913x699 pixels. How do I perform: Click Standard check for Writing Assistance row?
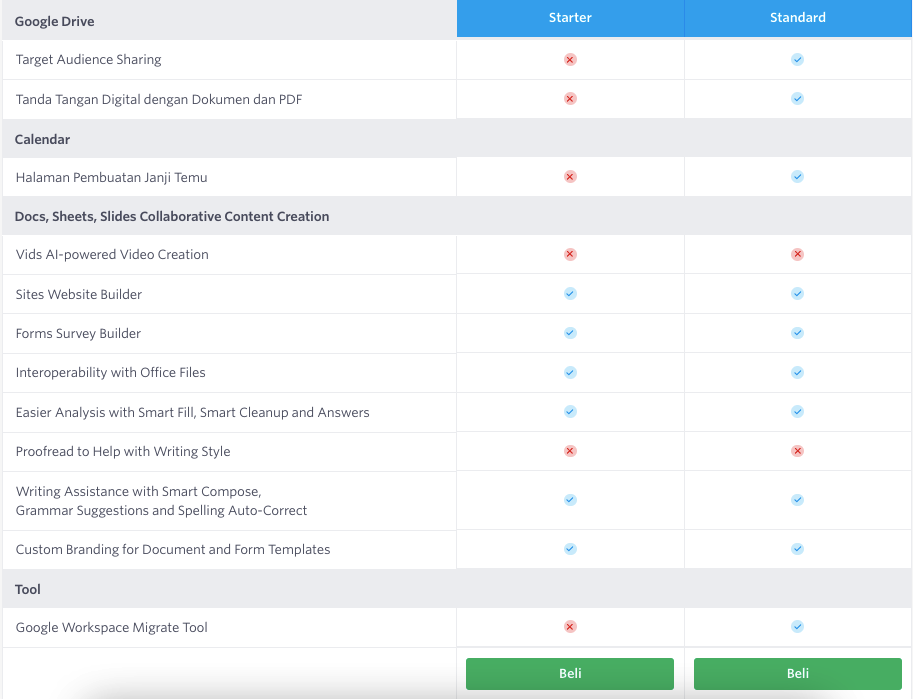[x=797, y=500]
